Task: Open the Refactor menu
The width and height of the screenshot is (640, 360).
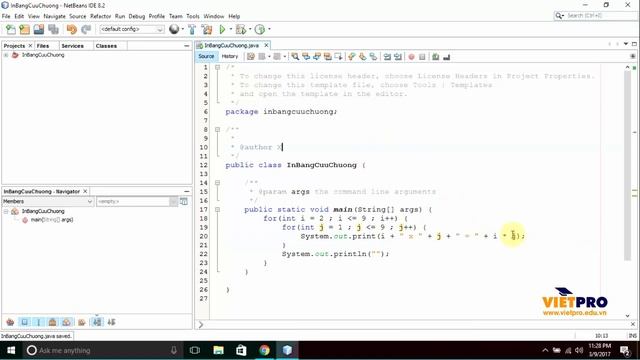Action: tap(100, 16)
